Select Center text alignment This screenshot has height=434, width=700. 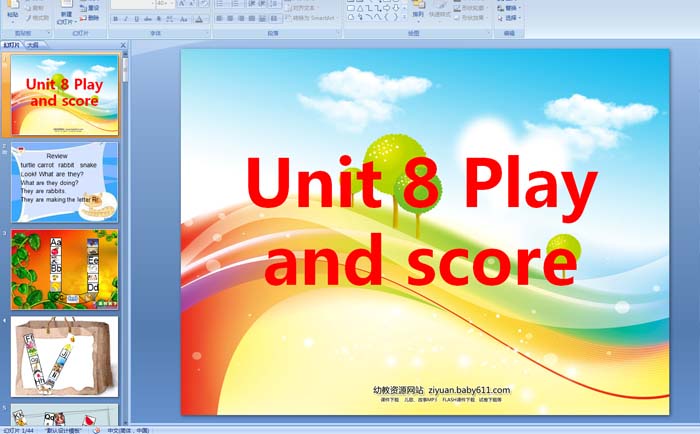(x=230, y=18)
